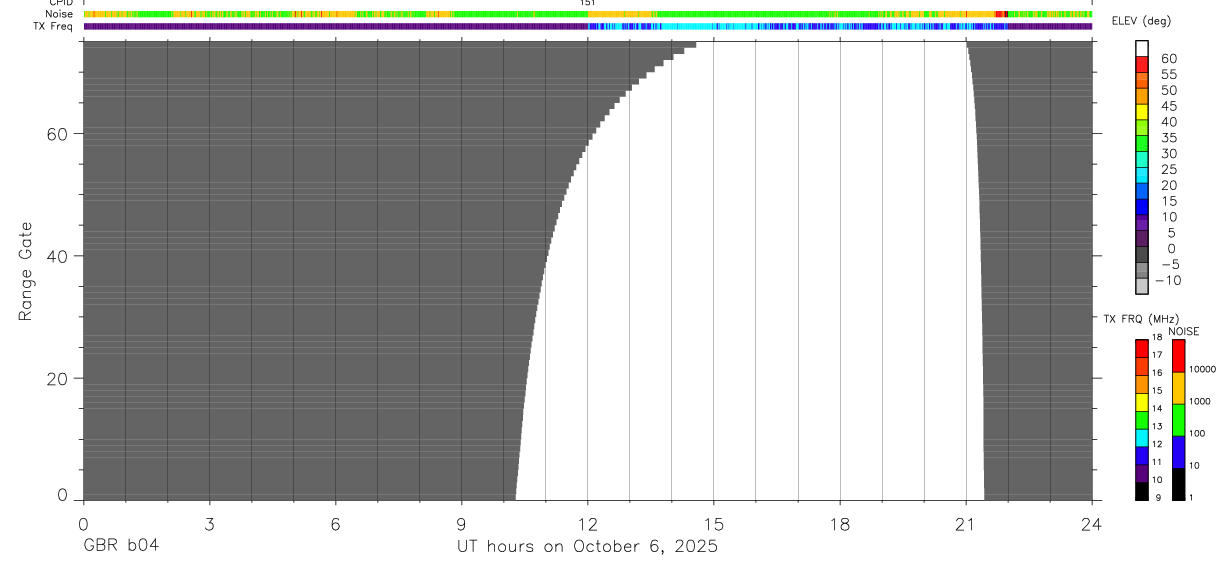Click the red segment of TX FRQ colorbar
The image size is (1228, 567).
(1142, 348)
